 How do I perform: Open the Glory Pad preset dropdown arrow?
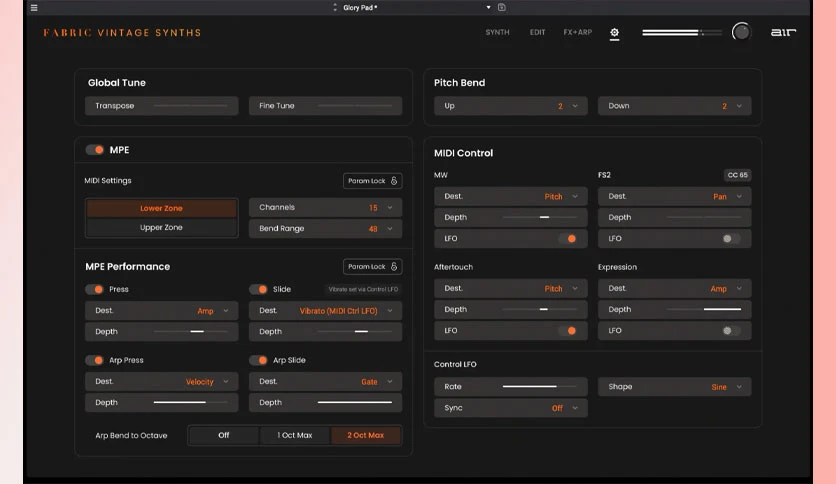click(x=488, y=7)
